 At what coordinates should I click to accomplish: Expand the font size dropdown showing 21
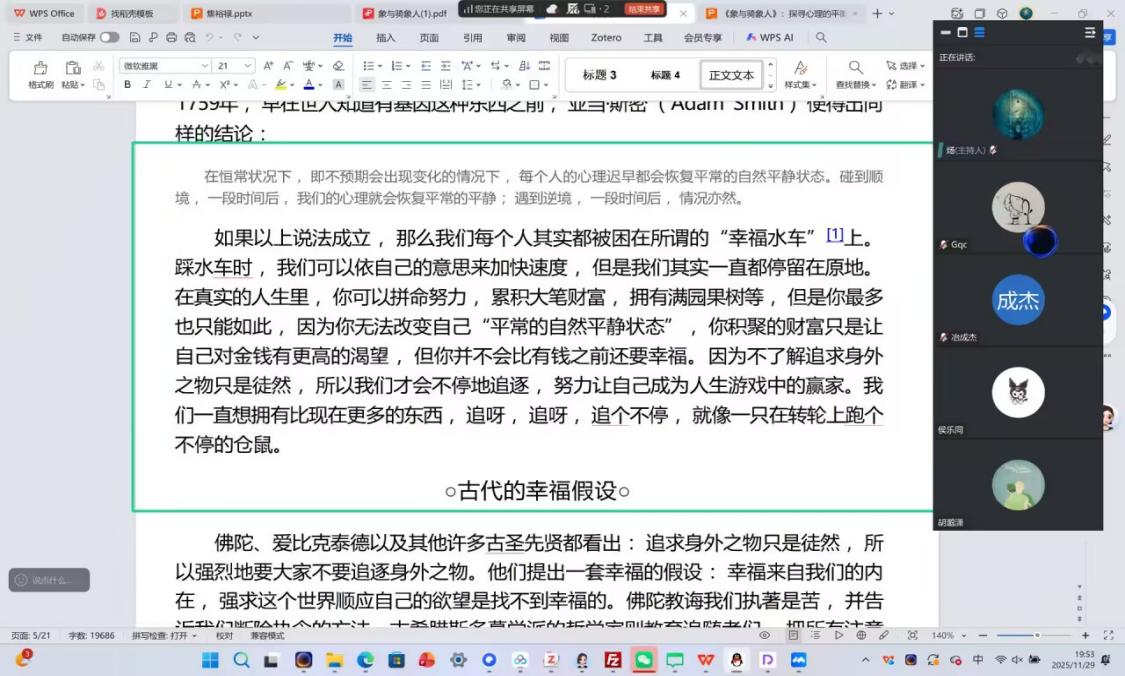(250, 66)
